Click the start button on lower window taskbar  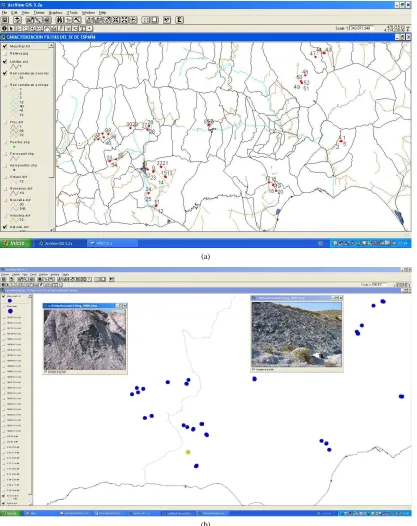(10, 513)
